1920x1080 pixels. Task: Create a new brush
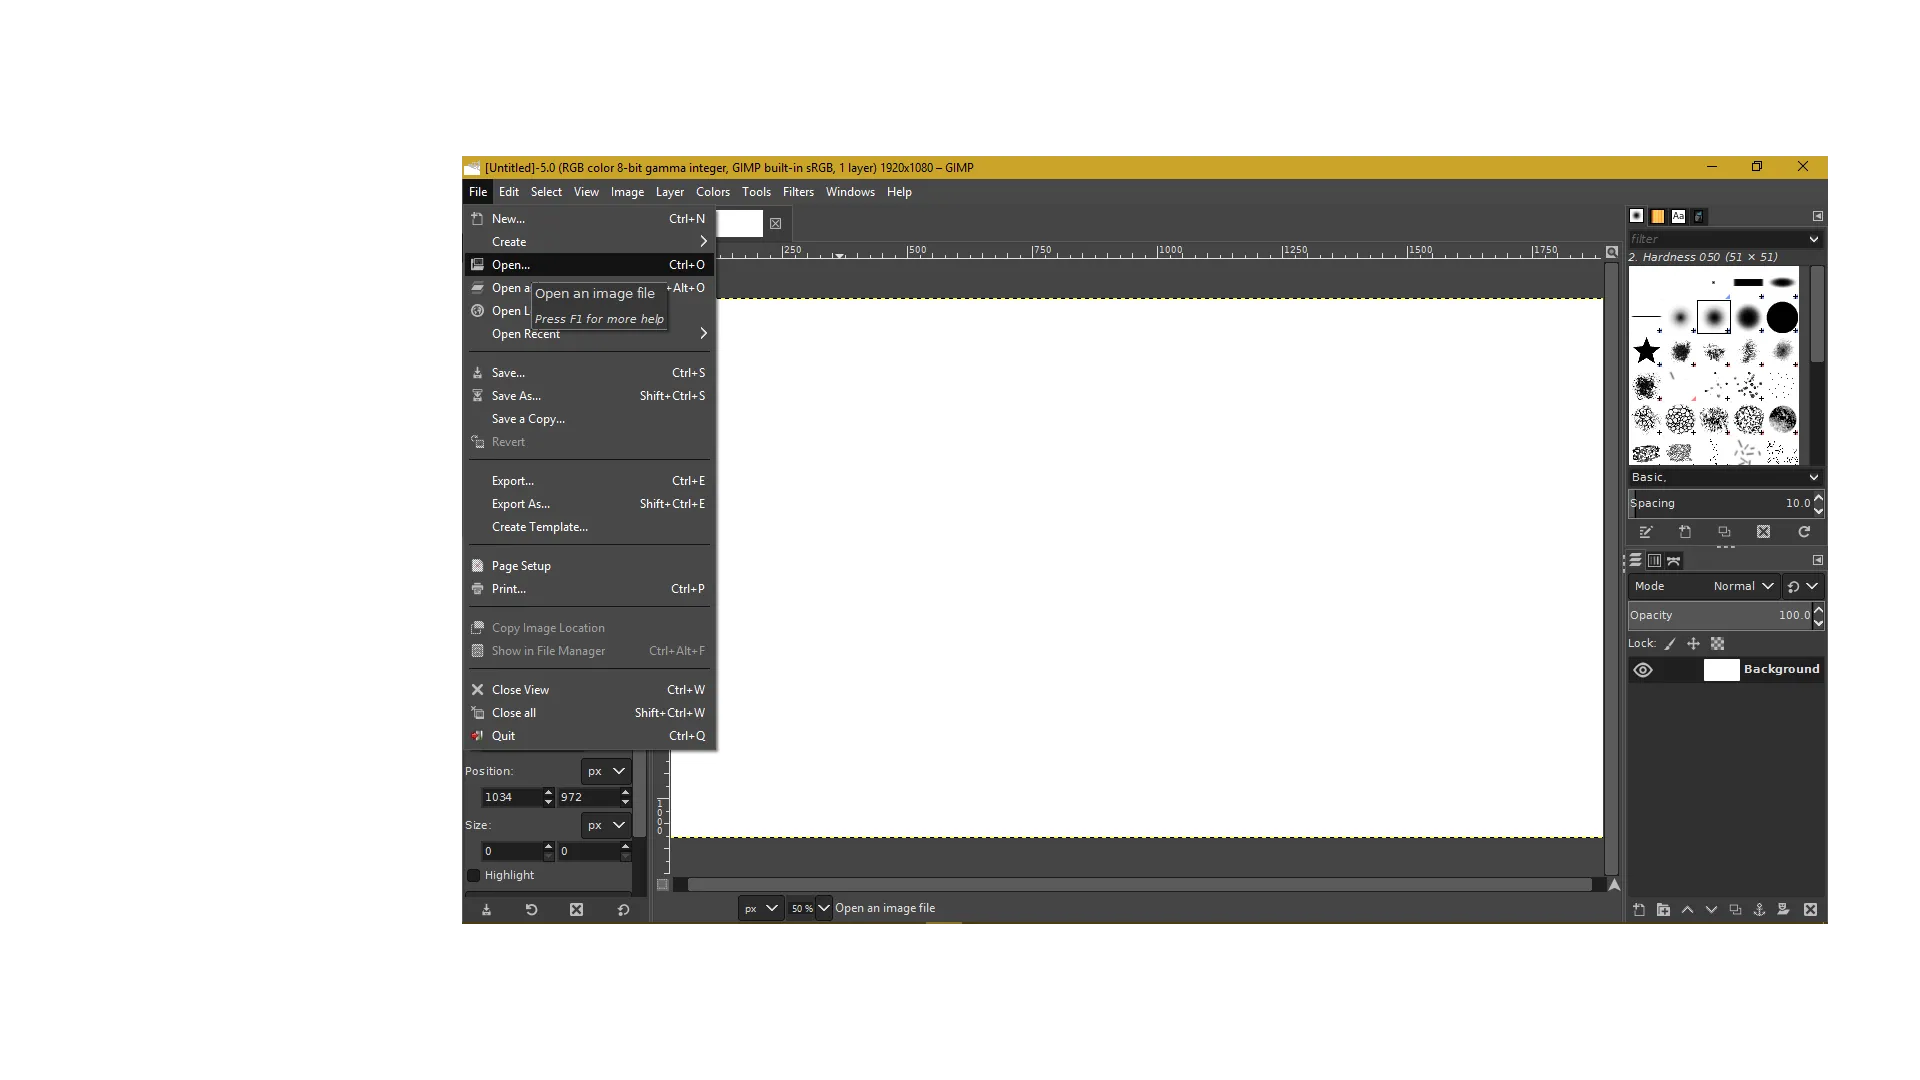point(1685,532)
